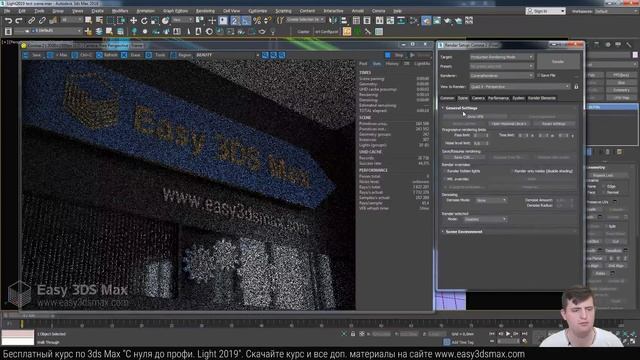Click the selection lock icon in the status bar

pyautogui.click(x=353, y=334)
